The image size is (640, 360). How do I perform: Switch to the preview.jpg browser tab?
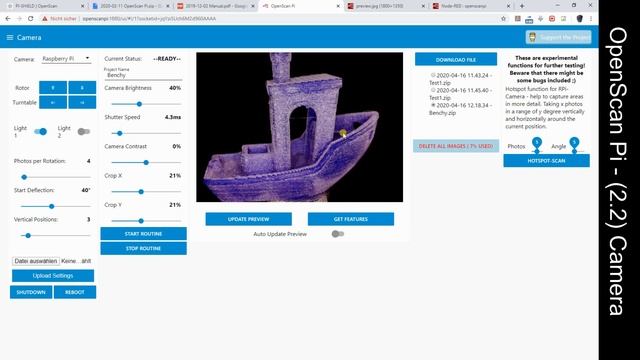[386, 6]
